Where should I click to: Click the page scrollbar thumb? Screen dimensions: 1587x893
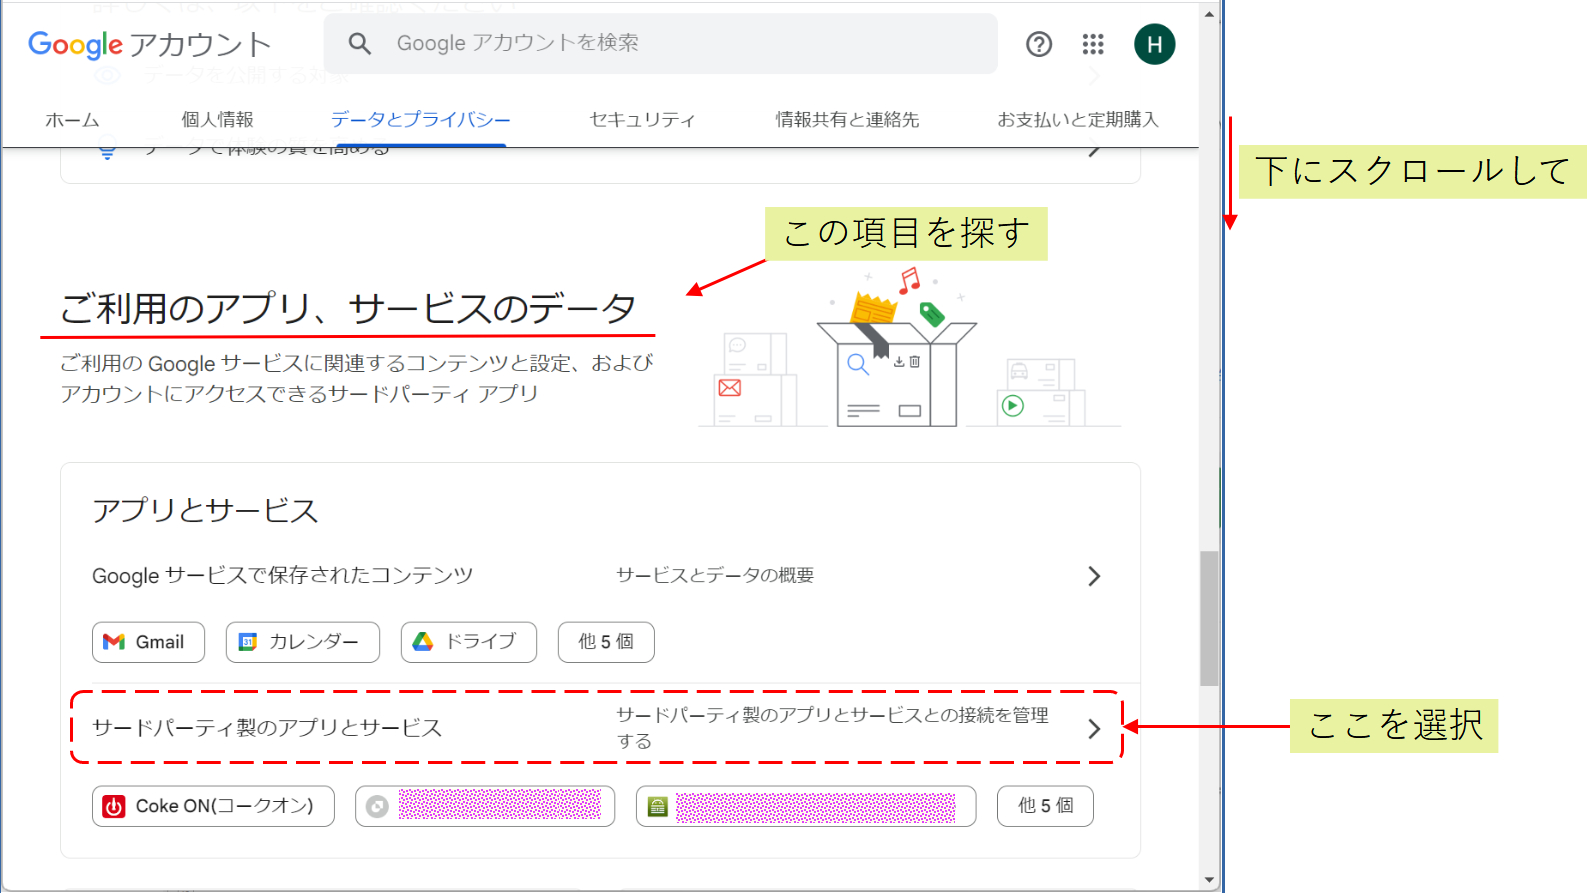coord(1210,618)
